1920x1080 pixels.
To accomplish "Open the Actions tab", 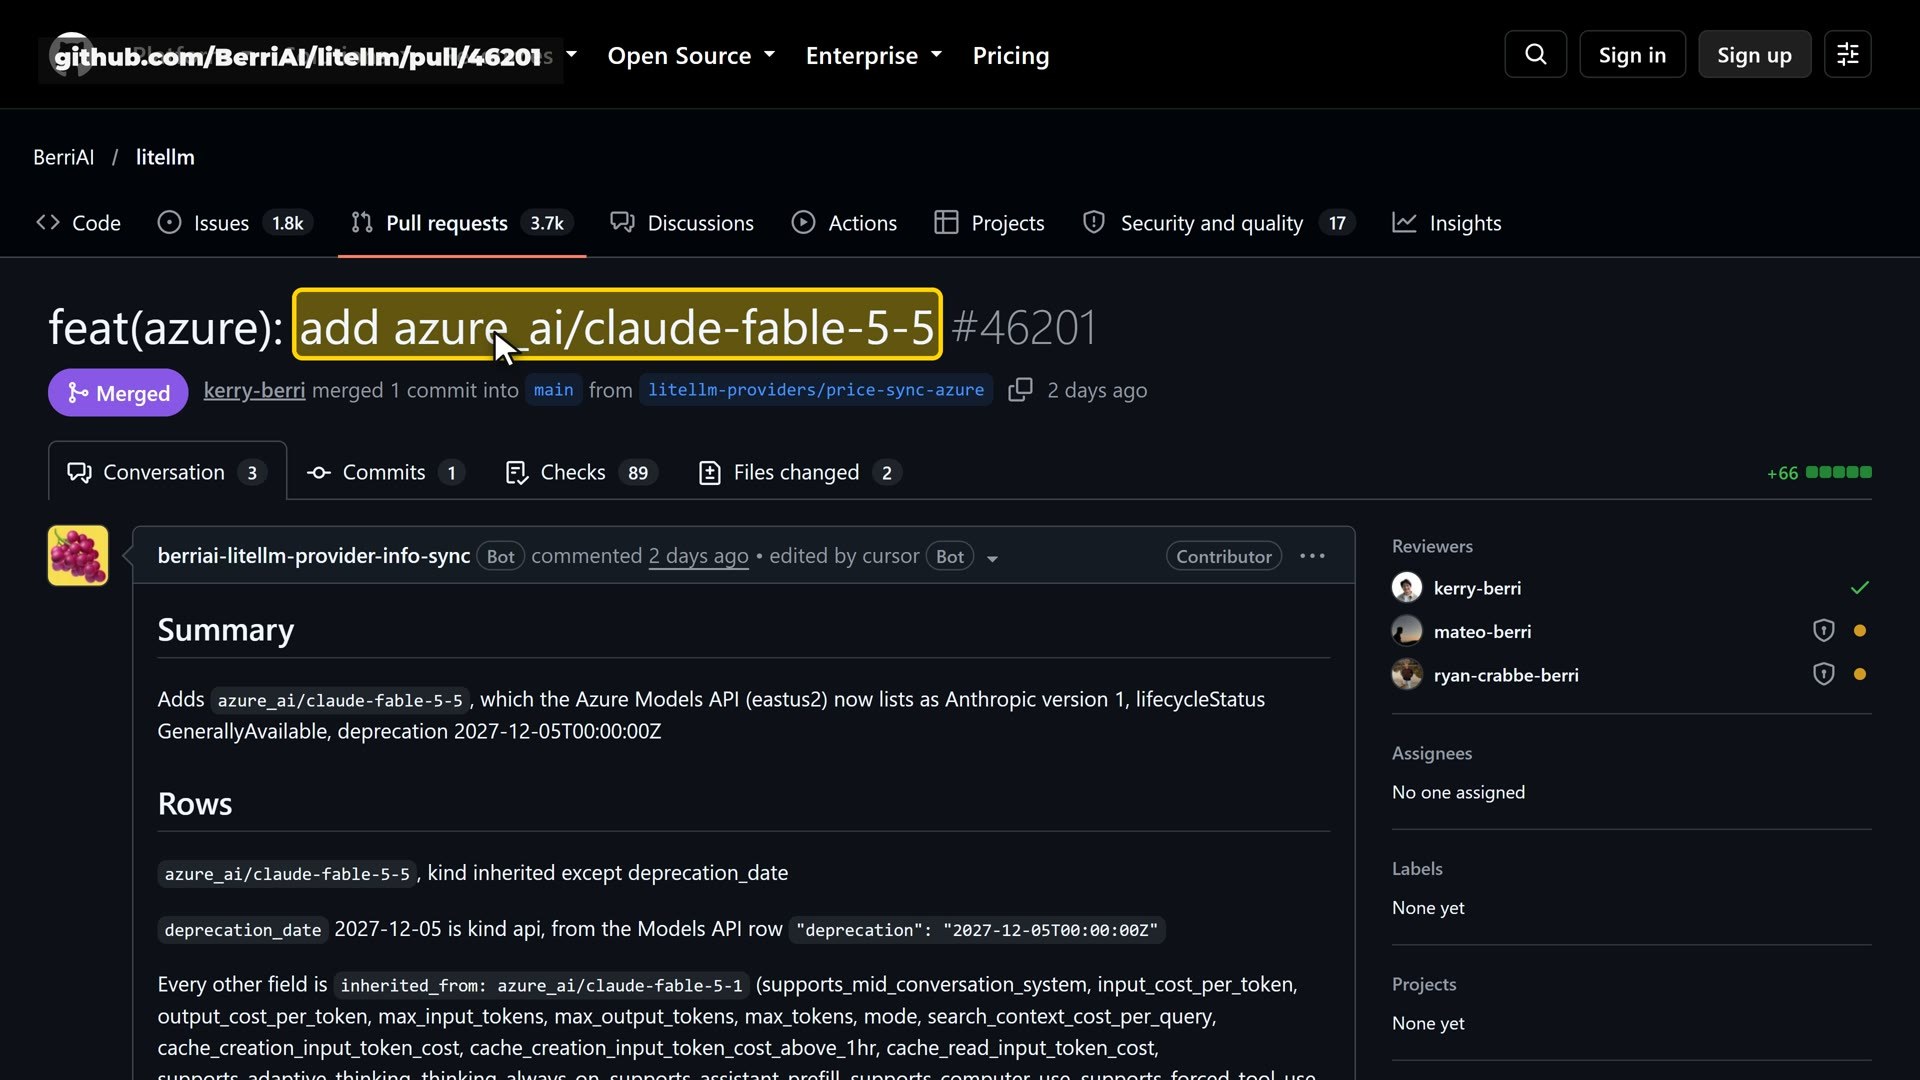I will [x=844, y=223].
